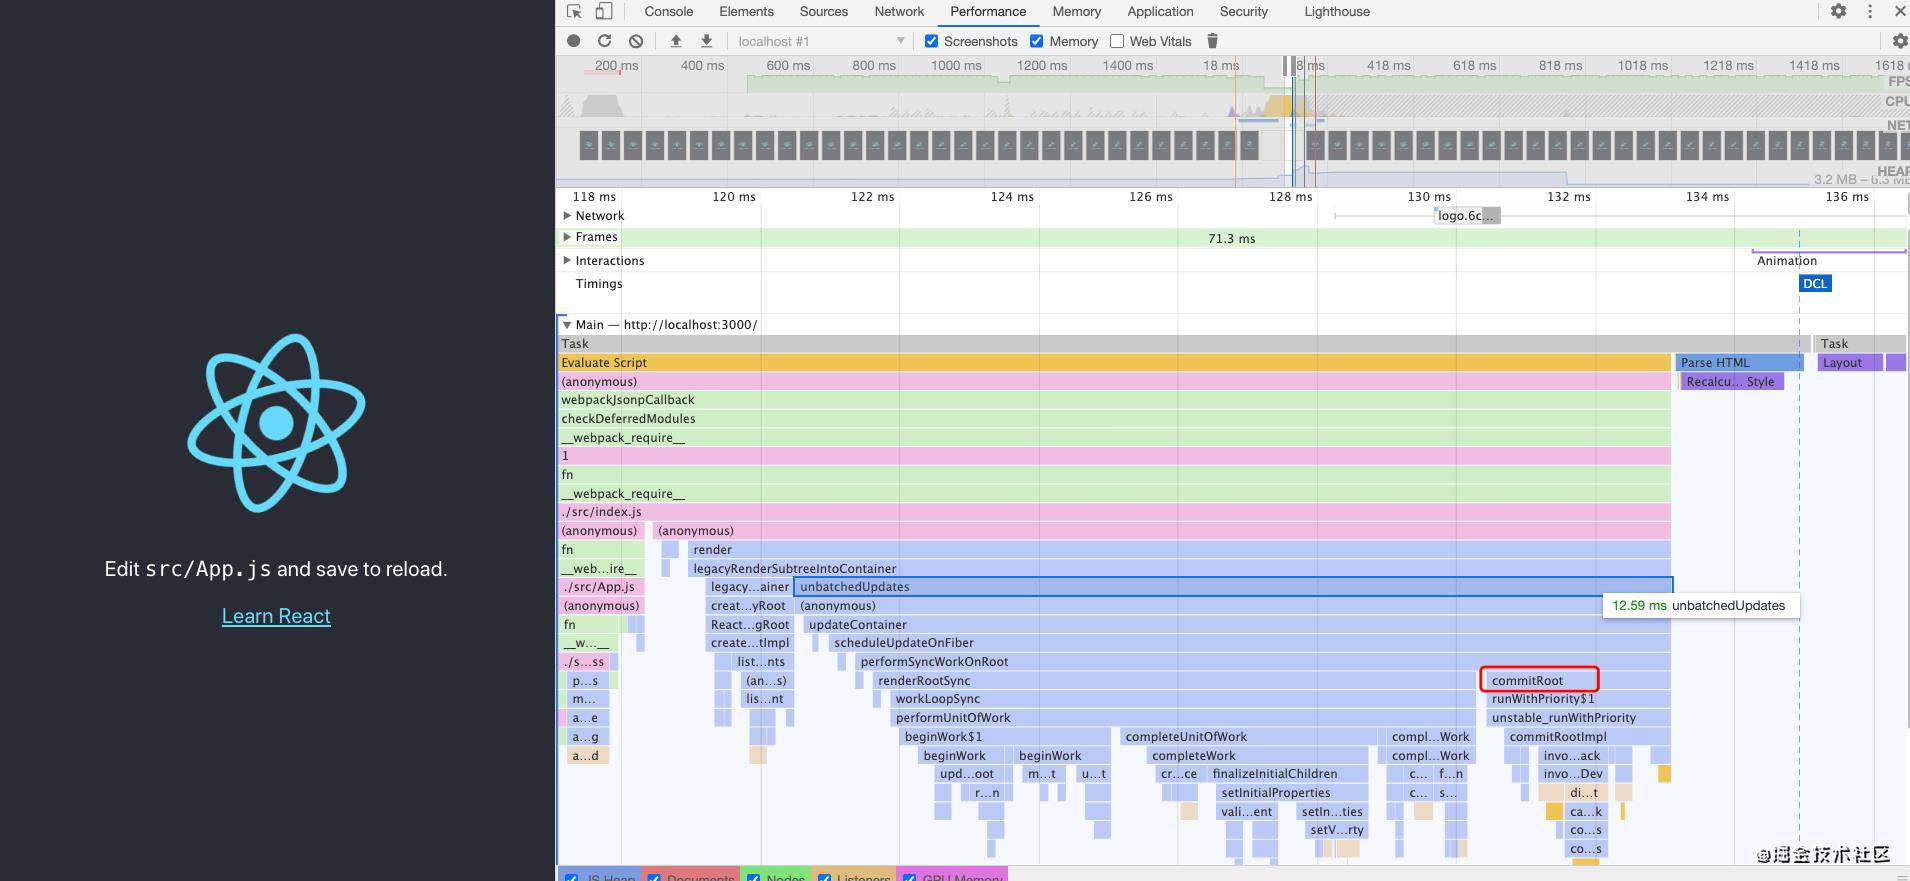Open the Lighthouse tab

(1337, 12)
